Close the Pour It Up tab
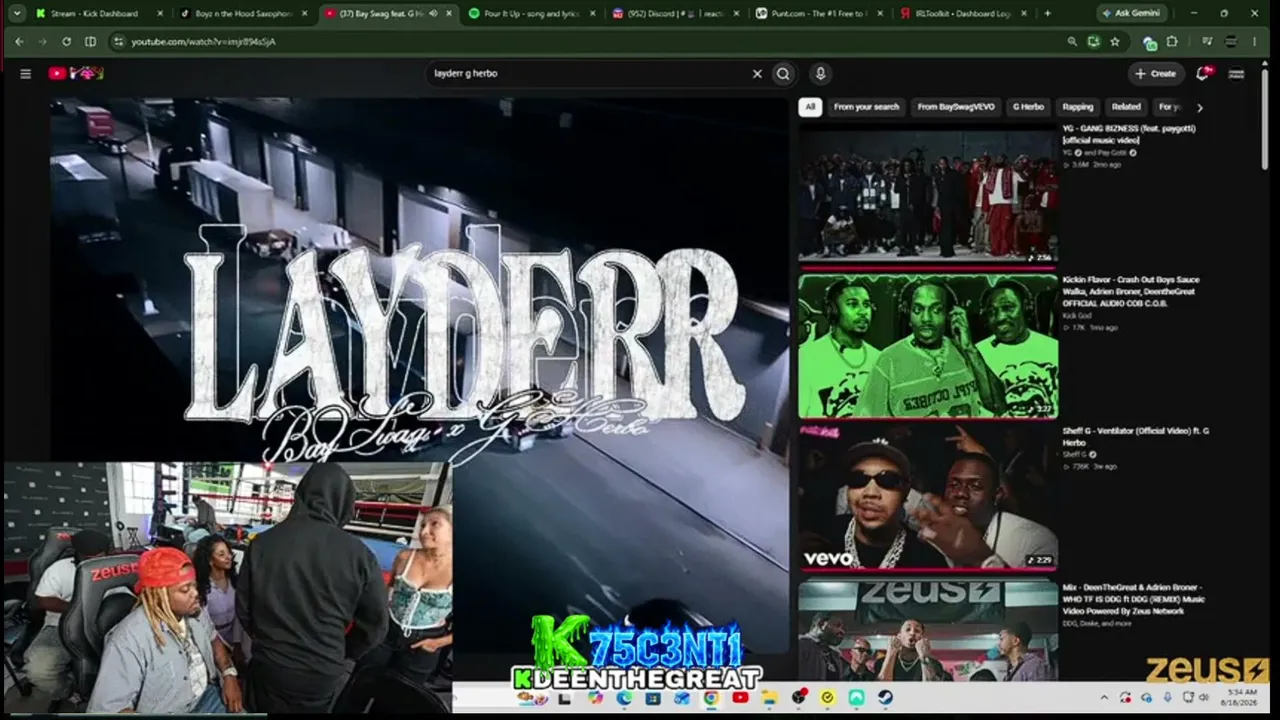 tap(593, 14)
